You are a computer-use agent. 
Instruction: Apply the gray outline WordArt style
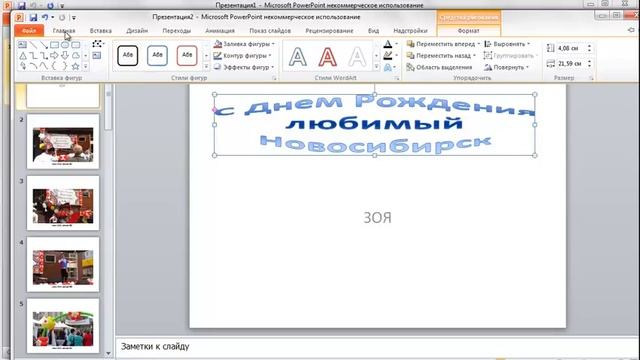[298, 56]
